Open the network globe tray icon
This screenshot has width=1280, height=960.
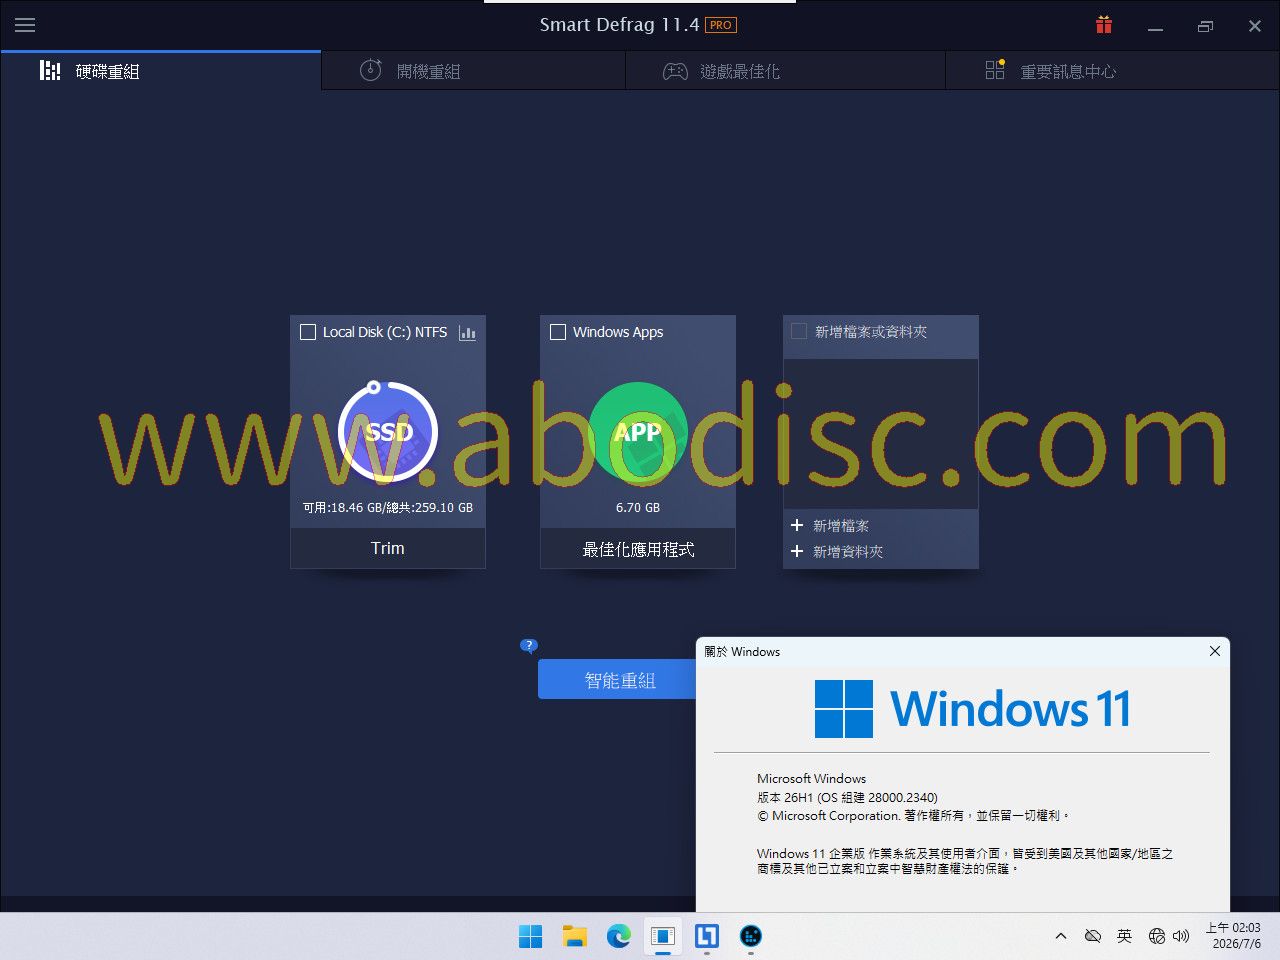pyautogui.click(x=1157, y=936)
